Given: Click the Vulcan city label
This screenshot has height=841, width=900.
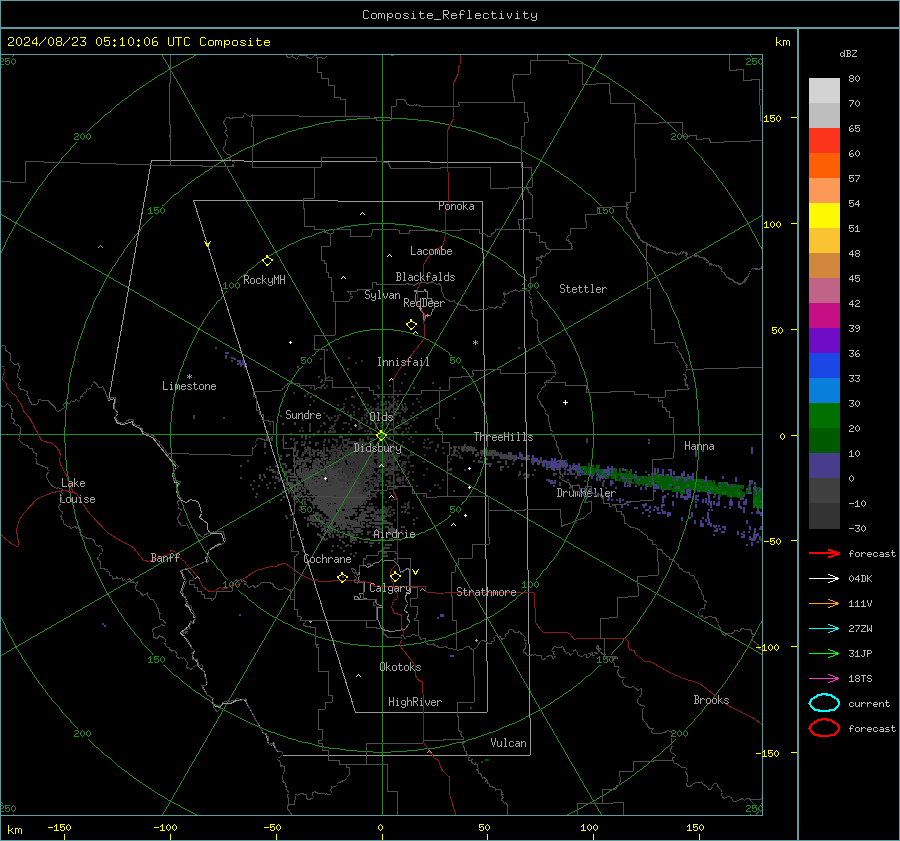Looking at the screenshot, I should (x=508, y=743).
